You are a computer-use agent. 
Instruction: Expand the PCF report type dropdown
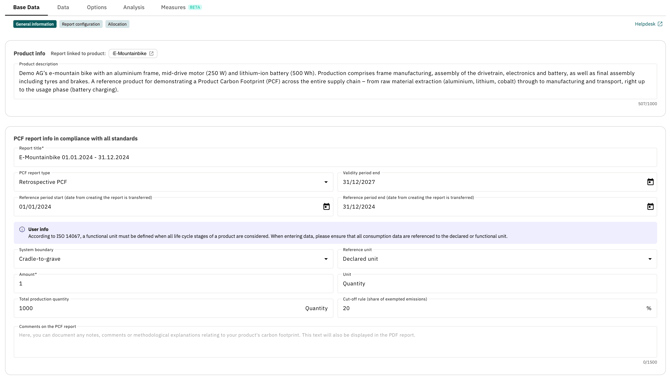point(326,182)
